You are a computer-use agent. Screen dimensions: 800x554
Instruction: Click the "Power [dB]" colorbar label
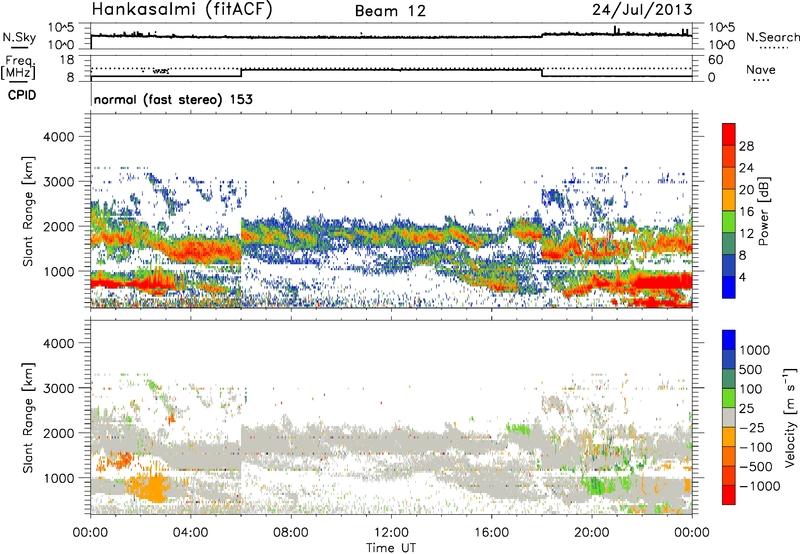tap(763, 211)
